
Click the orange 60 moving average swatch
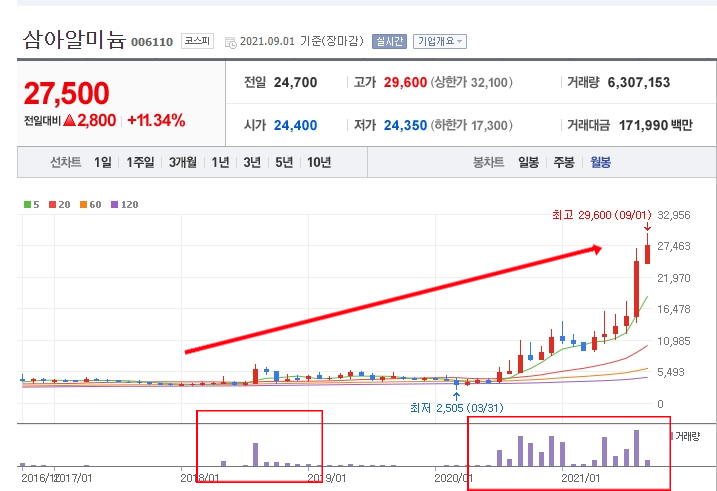83,205
